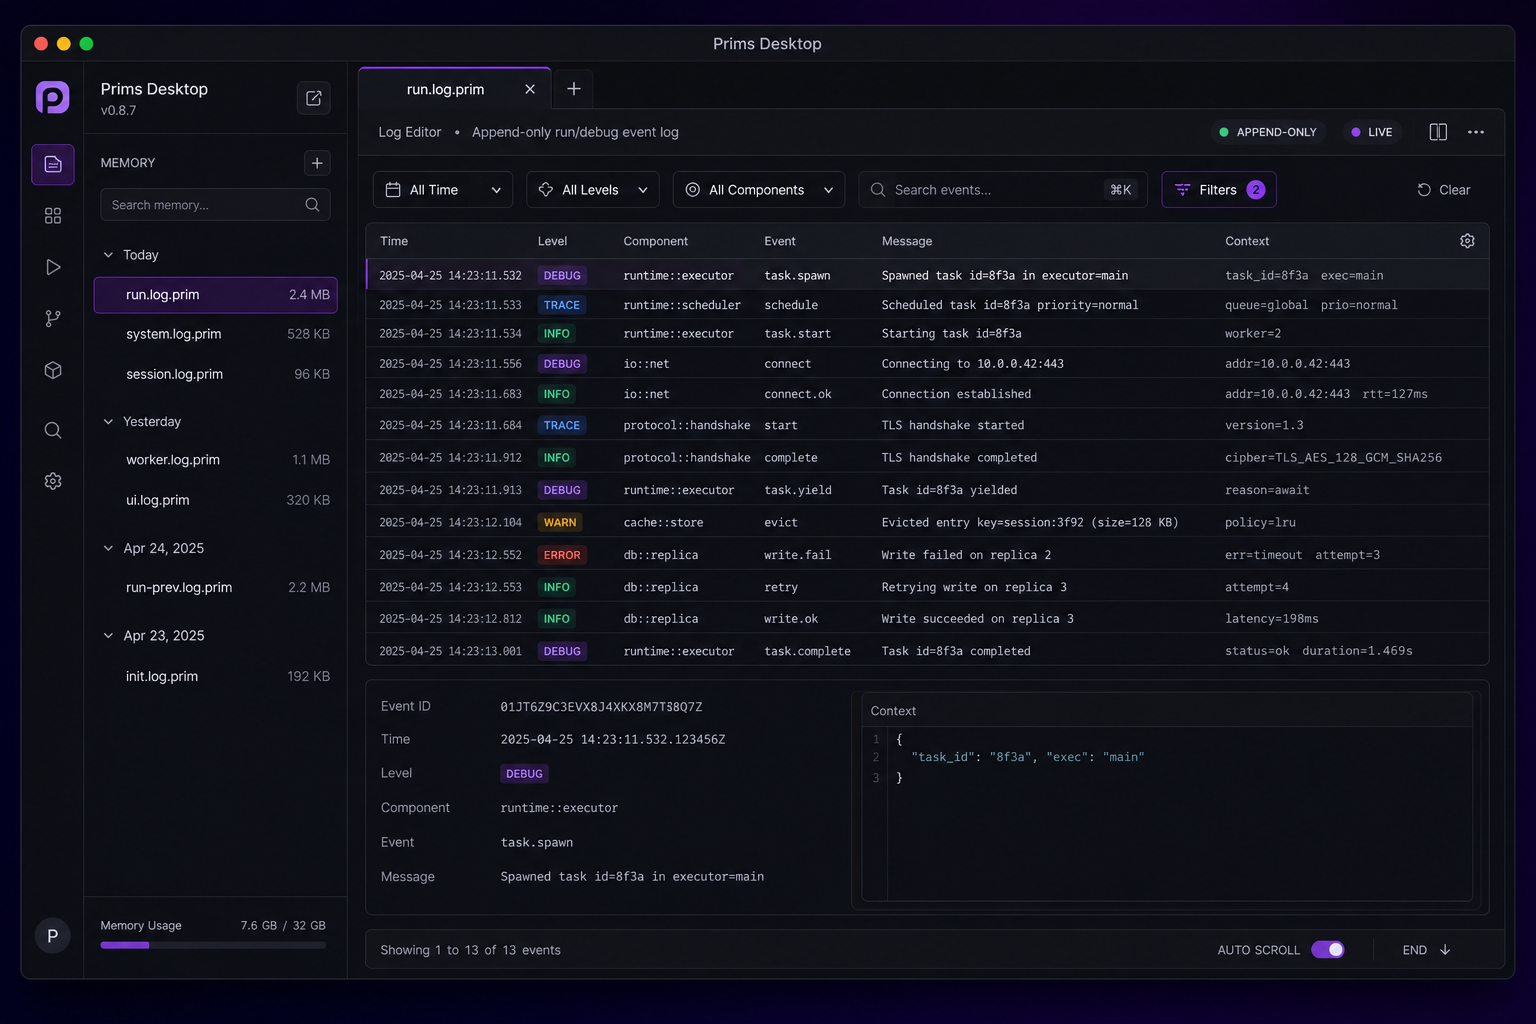
Task: Close the run.log.prim tab
Action: (530, 89)
